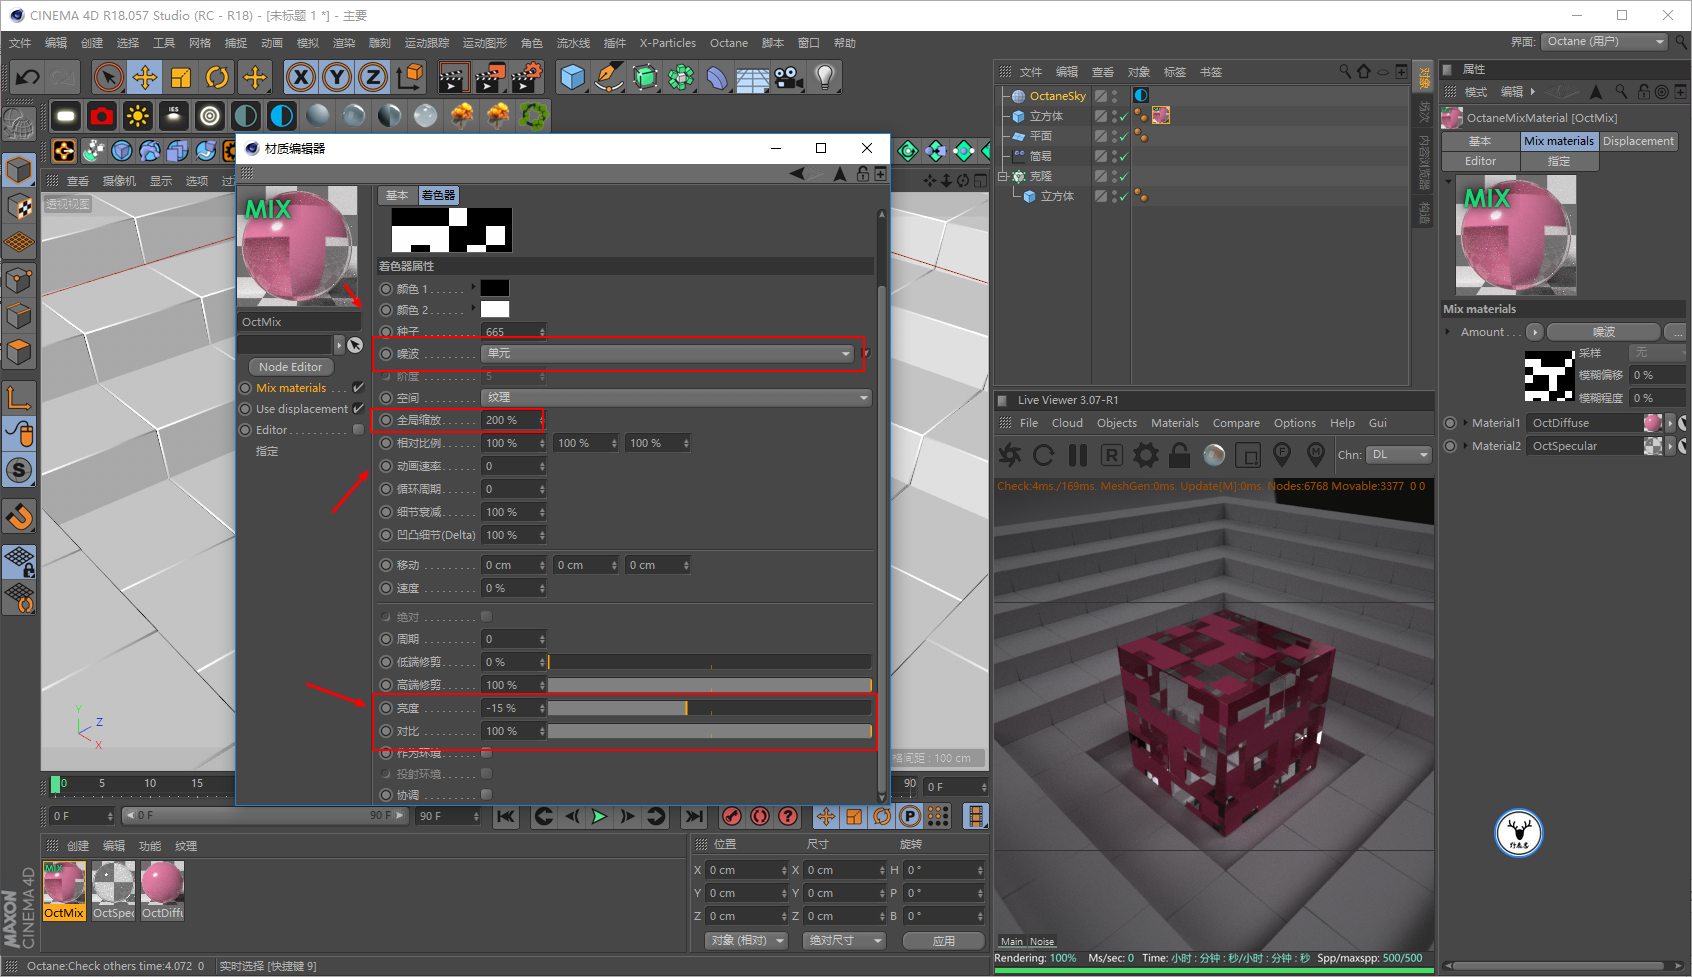Add a camera object
The image size is (1692, 977).
789,77
